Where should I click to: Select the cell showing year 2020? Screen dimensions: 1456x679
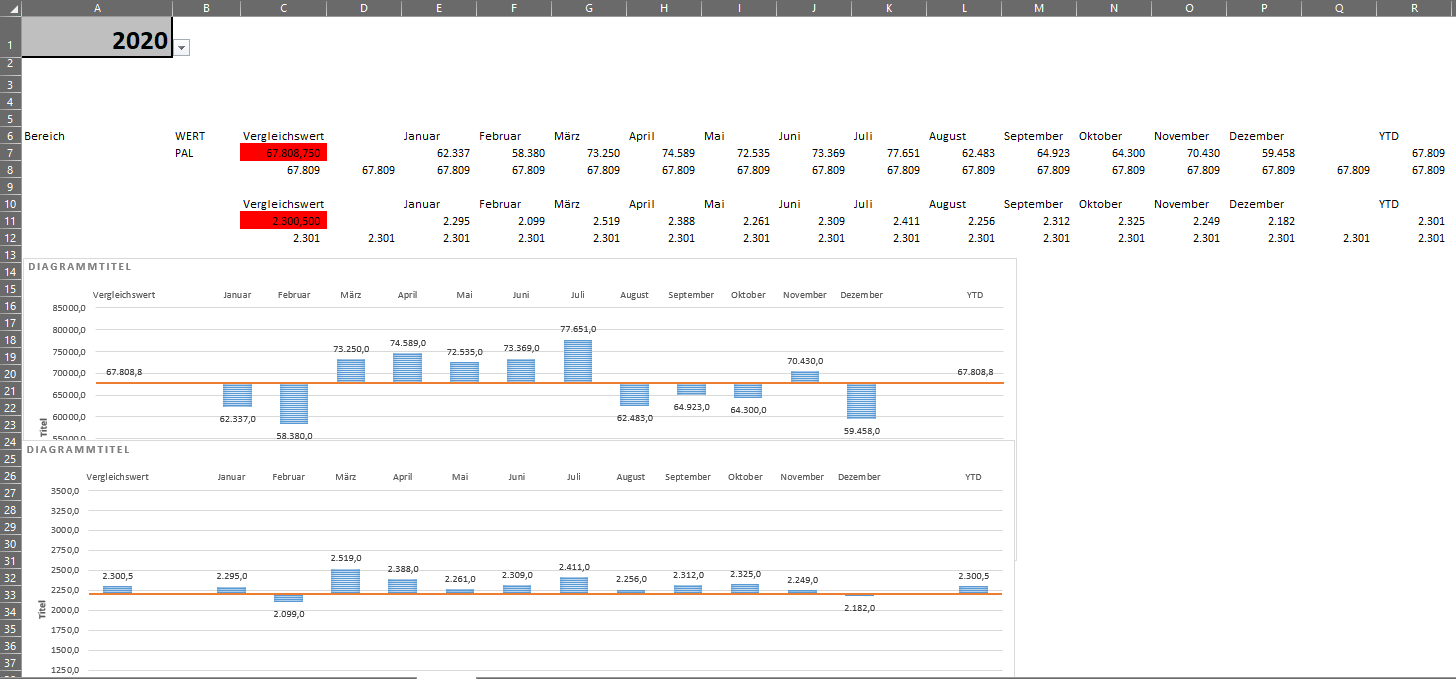pyautogui.click(x=96, y=38)
